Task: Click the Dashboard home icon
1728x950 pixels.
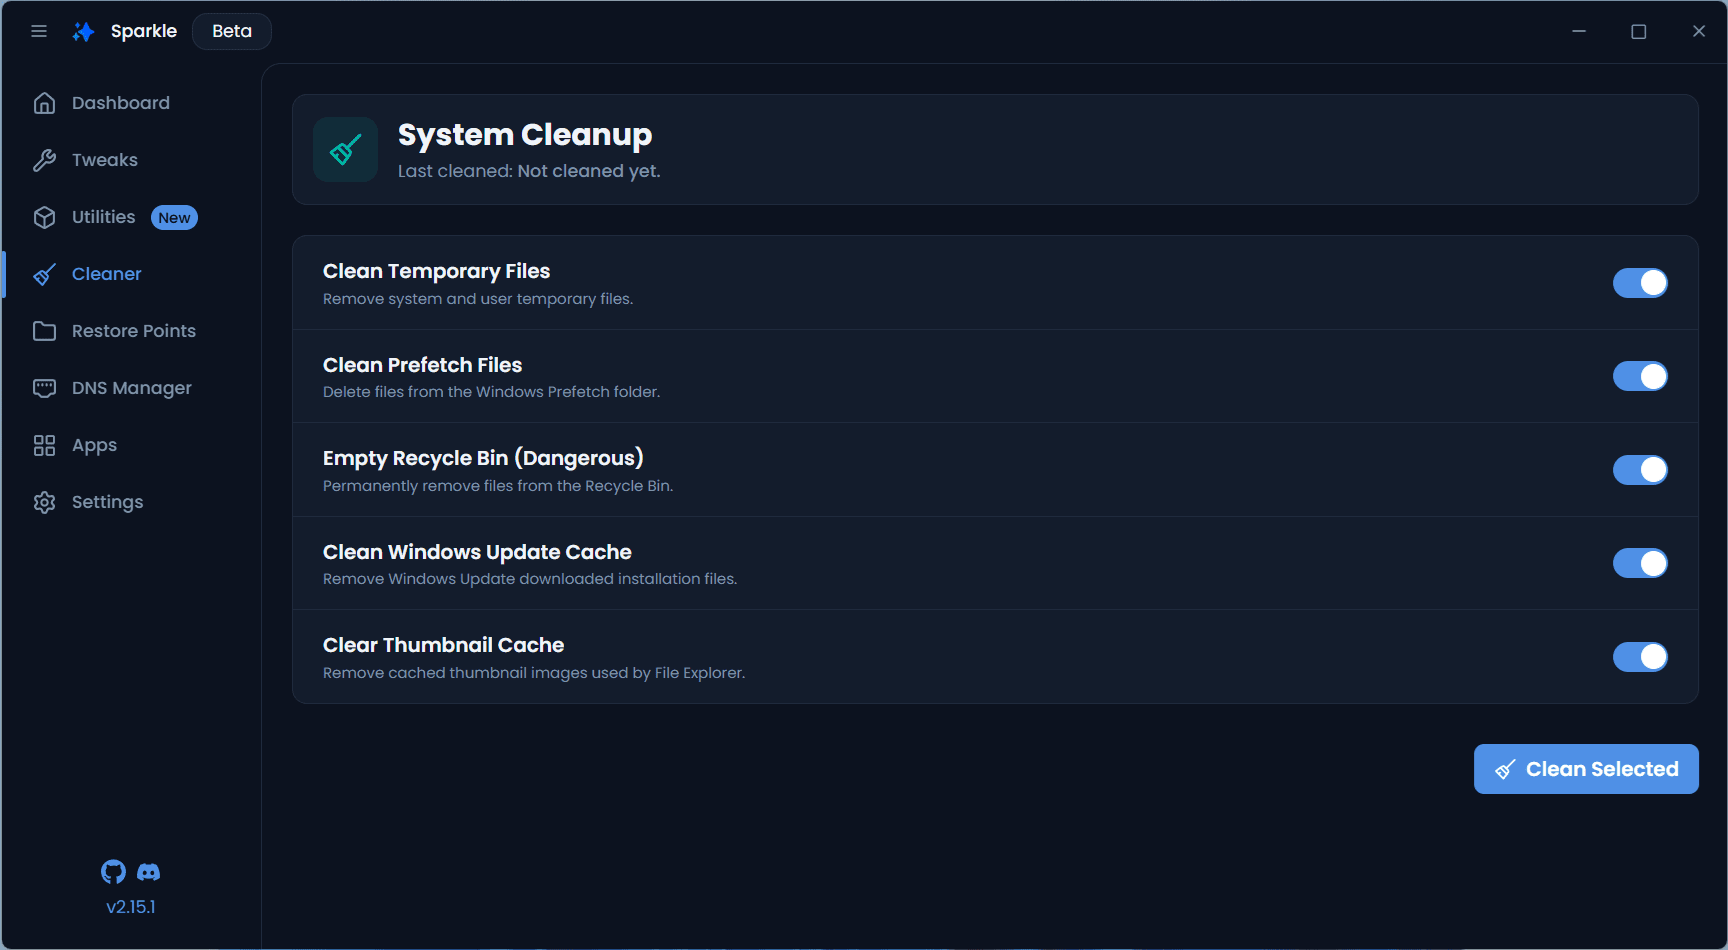Action: (x=44, y=103)
